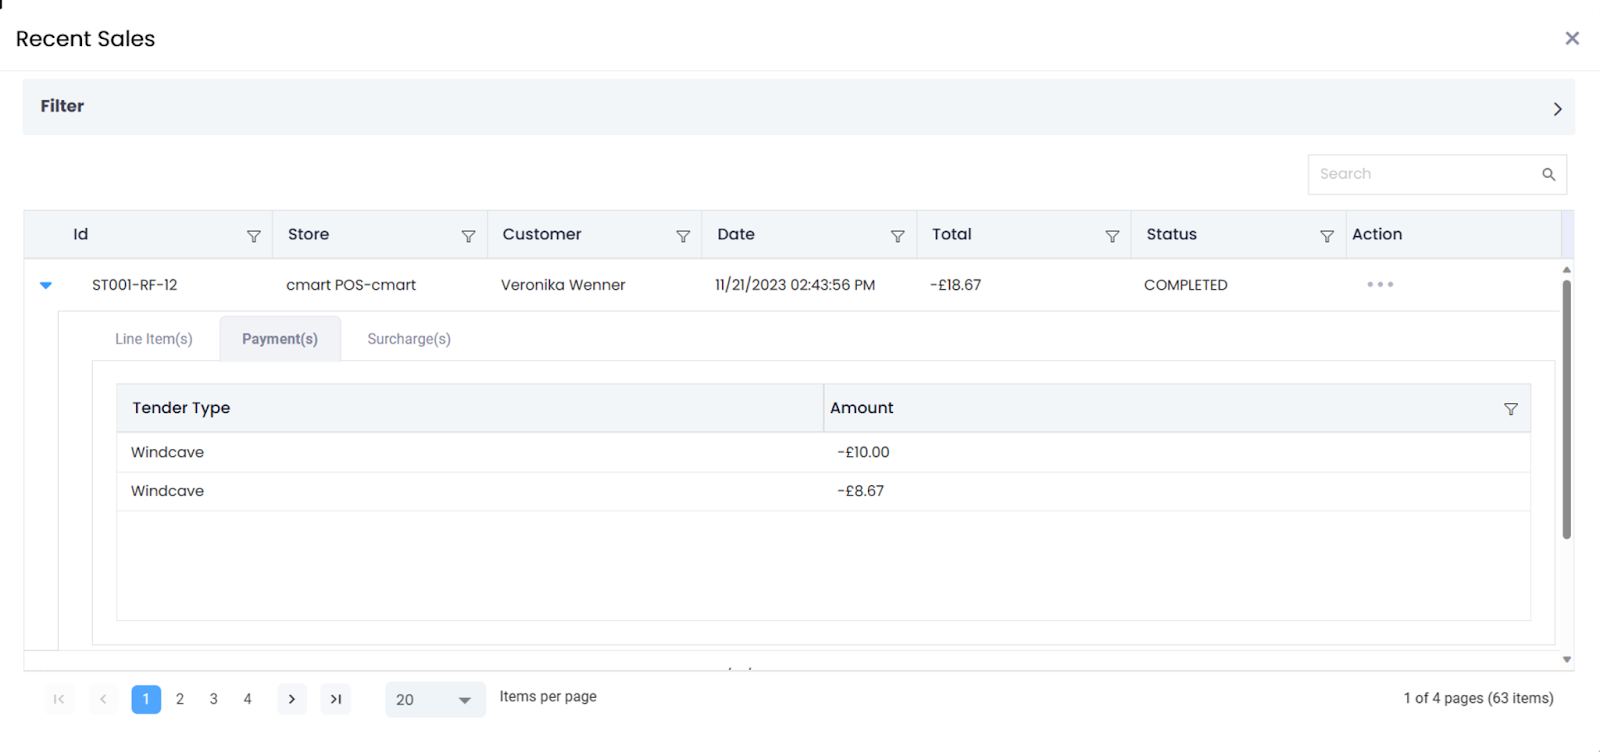Open the Status column filter icon
Screen dimensions: 1600x752
[1327, 236]
